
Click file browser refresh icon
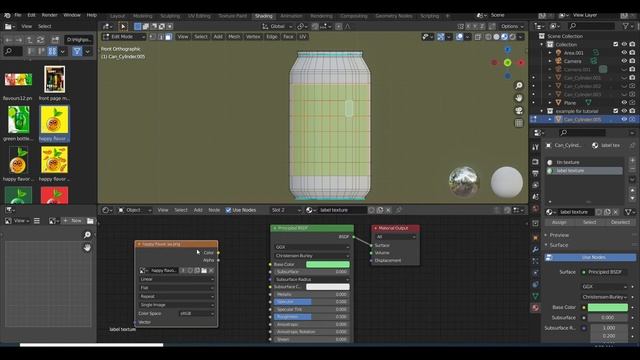(40, 40)
